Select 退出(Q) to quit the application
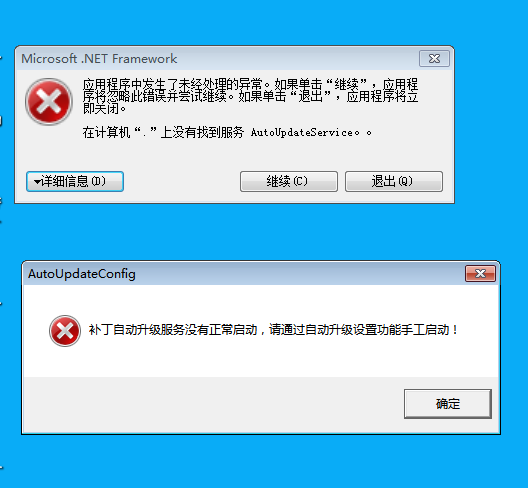This screenshot has width=528, height=488. coord(394,182)
